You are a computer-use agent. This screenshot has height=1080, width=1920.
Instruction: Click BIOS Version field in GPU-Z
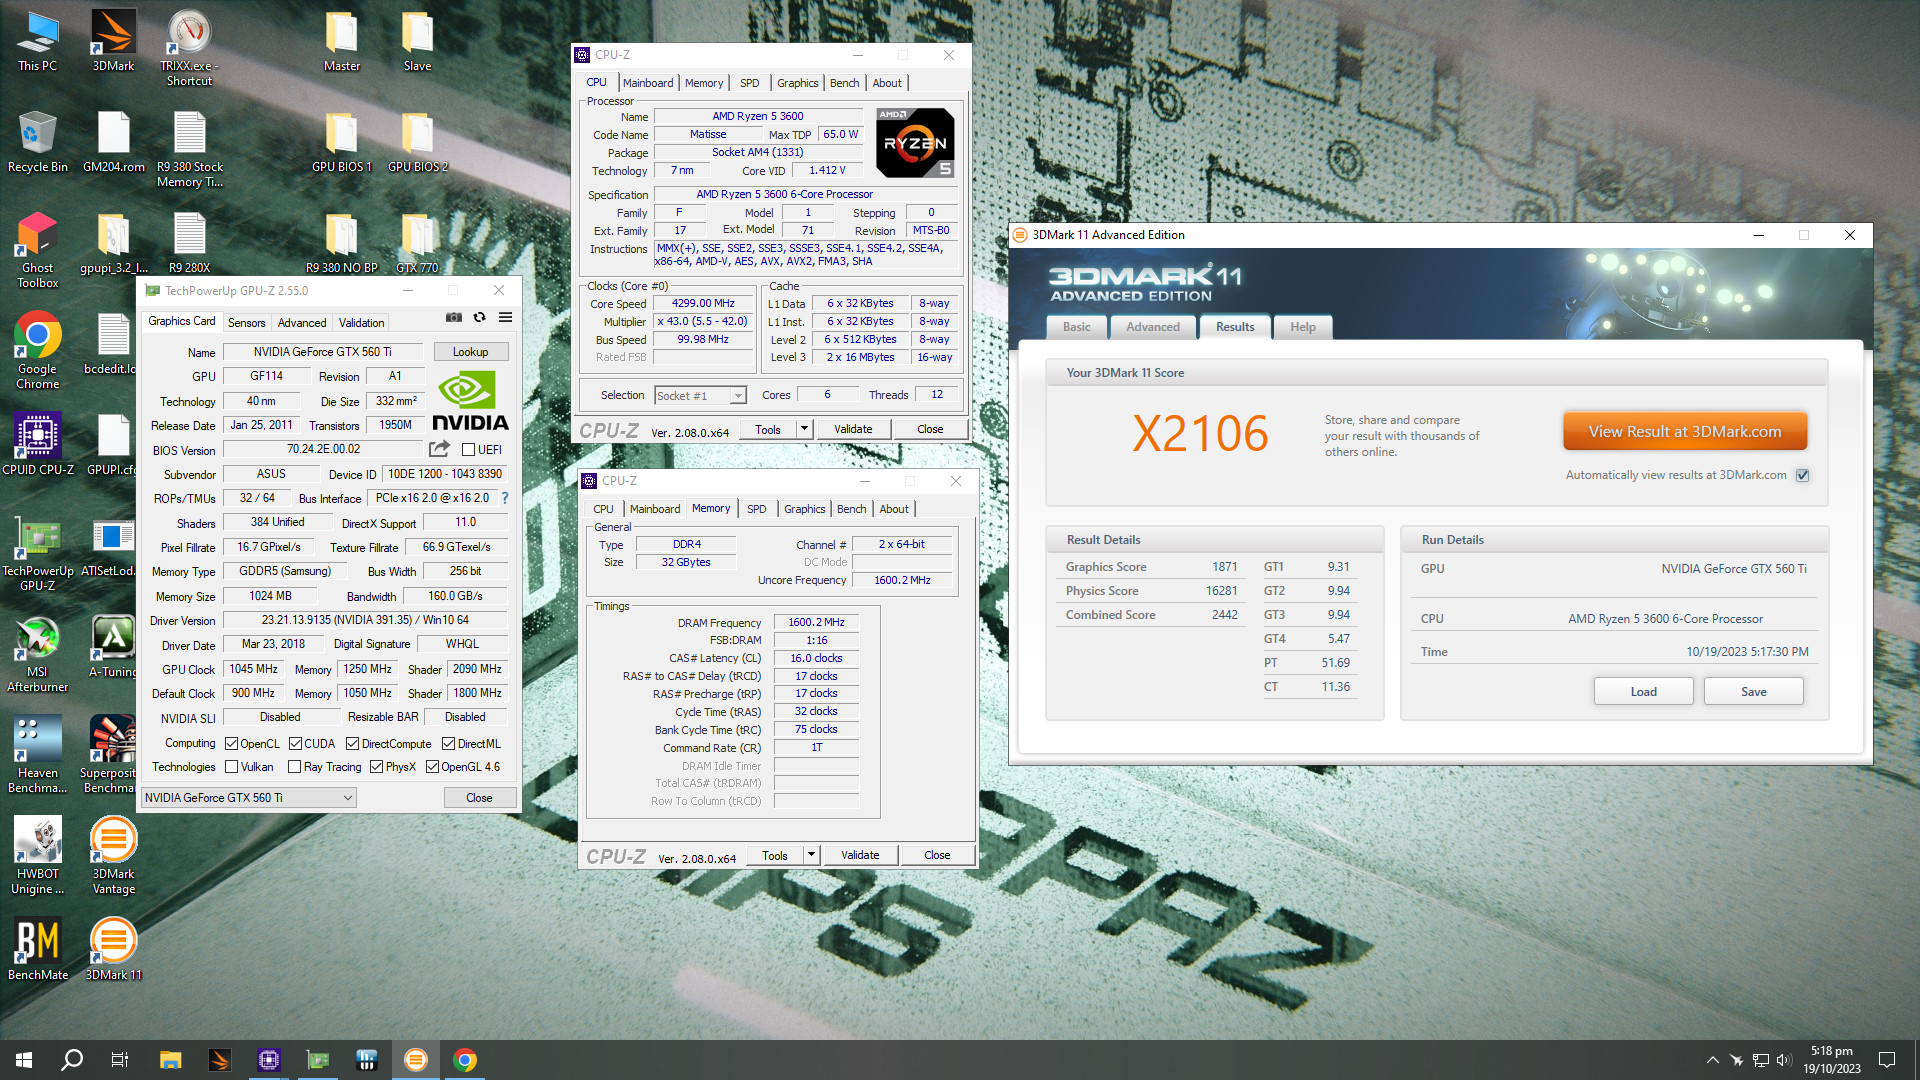point(323,449)
